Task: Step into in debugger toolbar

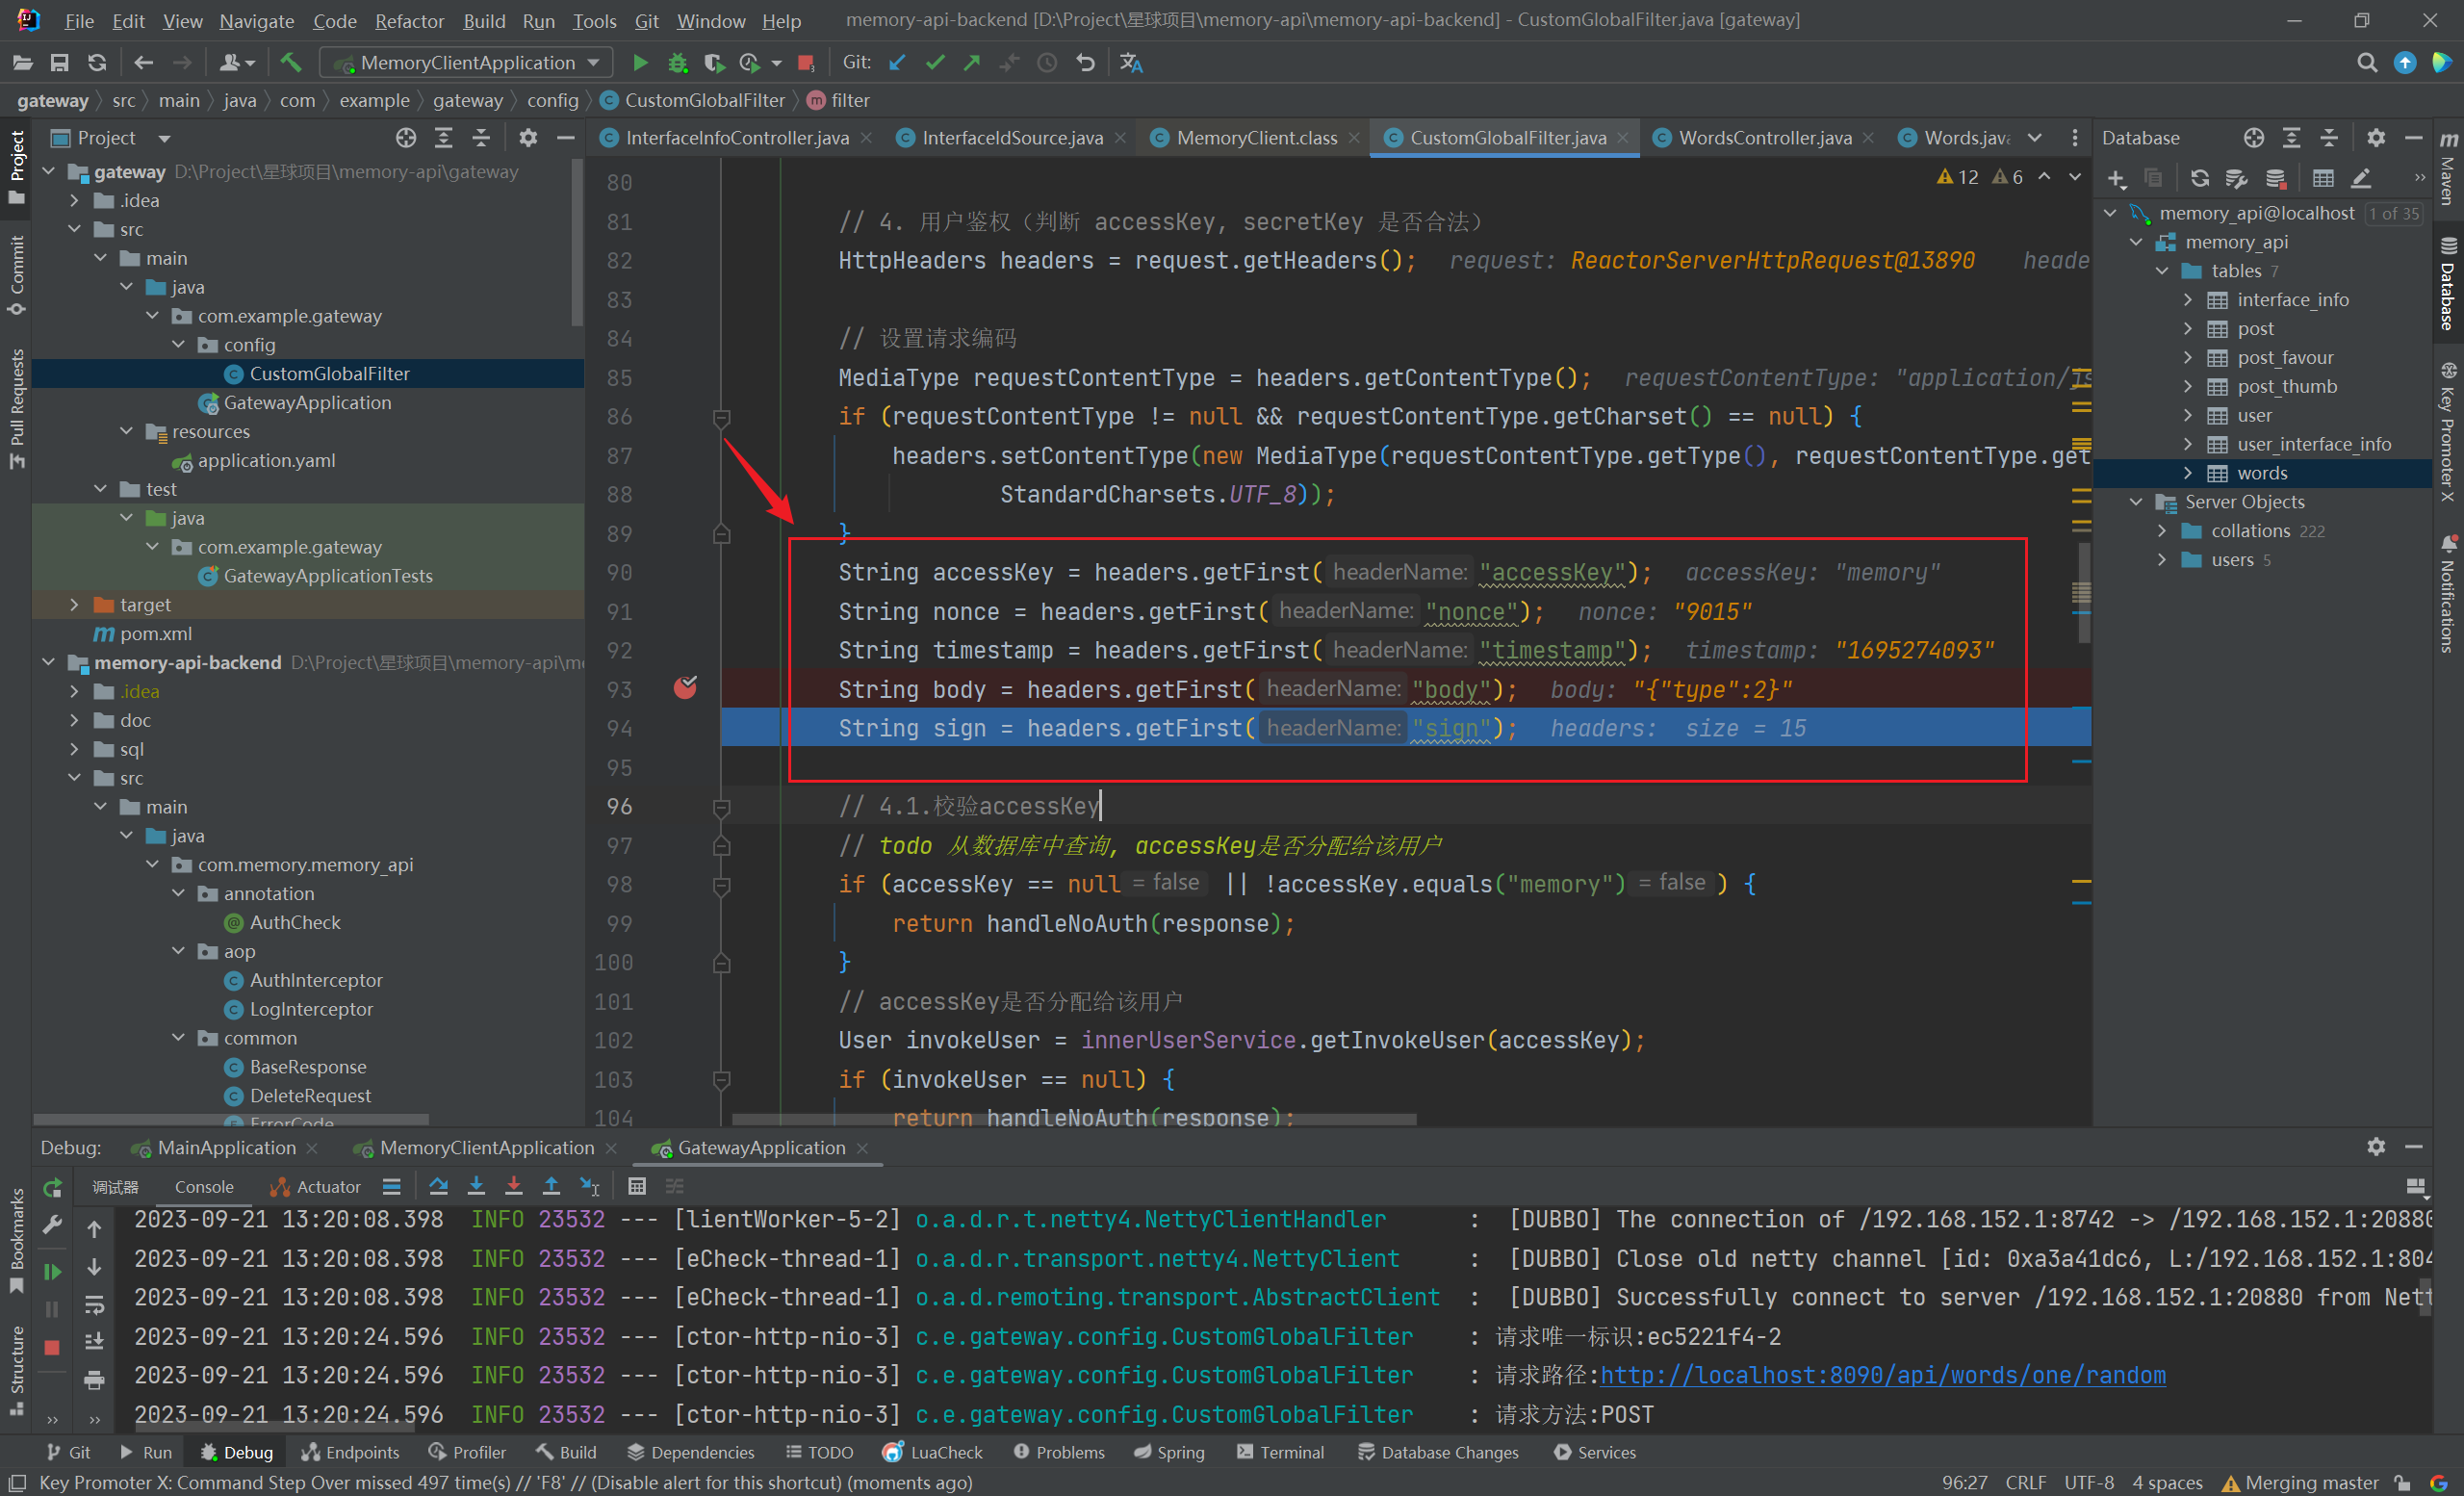Action: click(476, 1187)
